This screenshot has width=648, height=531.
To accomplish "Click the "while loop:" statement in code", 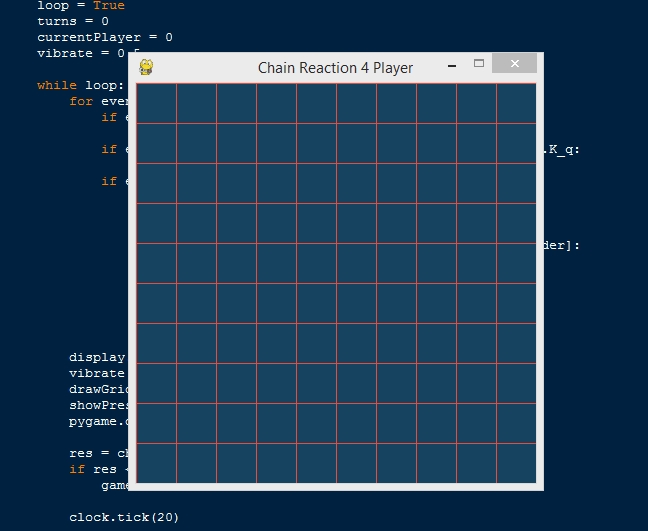I will [80, 85].
